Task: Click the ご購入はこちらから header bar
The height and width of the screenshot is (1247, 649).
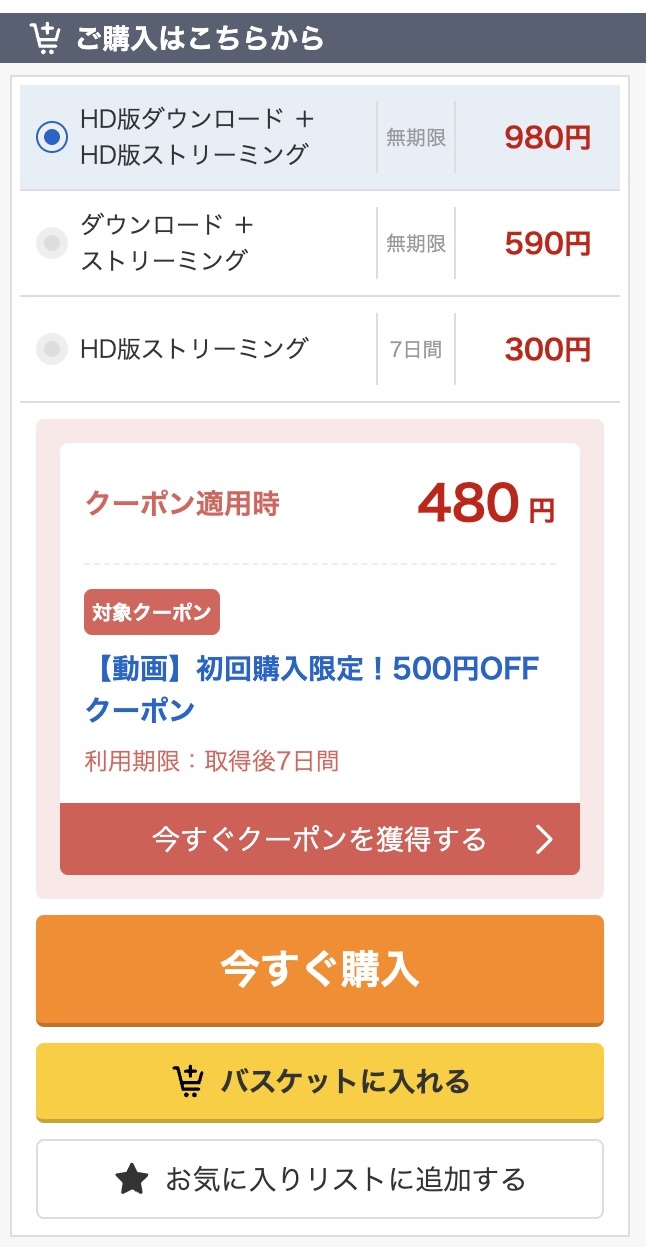Action: click(x=324, y=34)
